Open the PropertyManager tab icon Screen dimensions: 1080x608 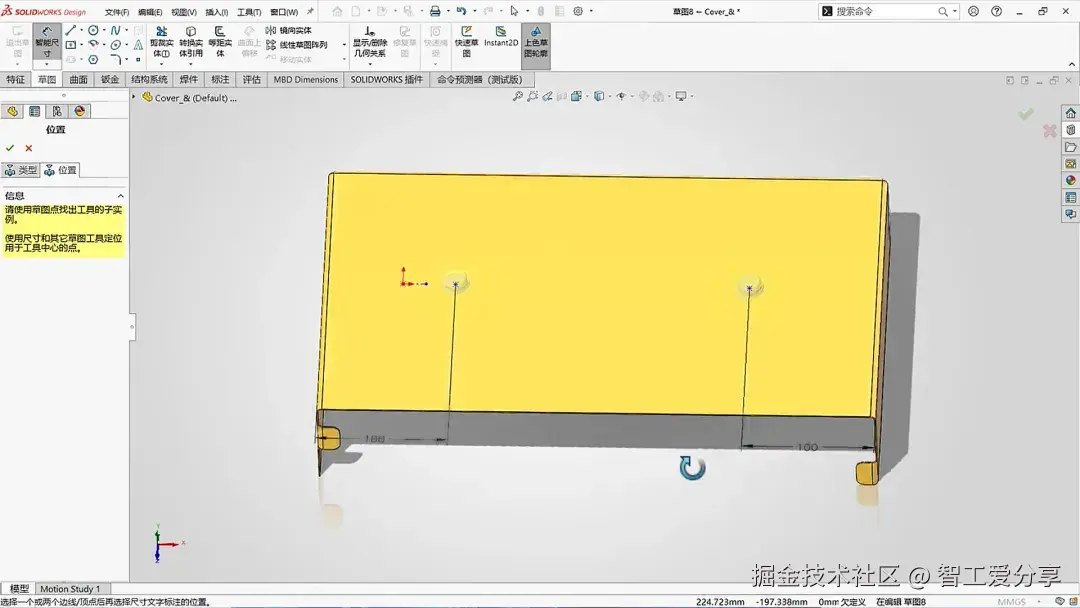coord(34,111)
